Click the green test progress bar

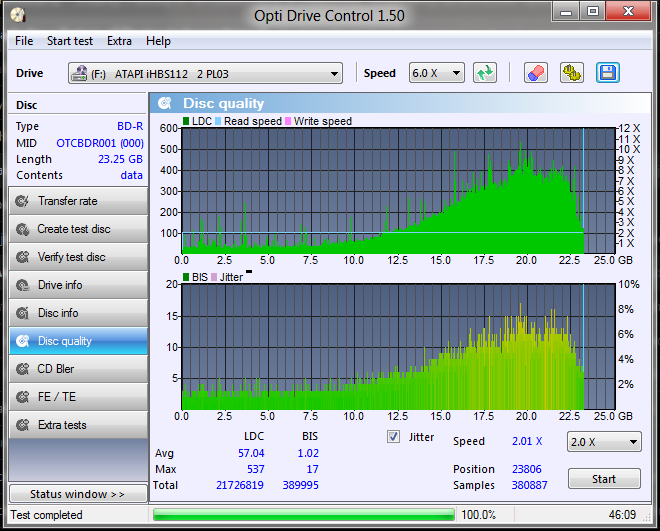(x=303, y=515)
